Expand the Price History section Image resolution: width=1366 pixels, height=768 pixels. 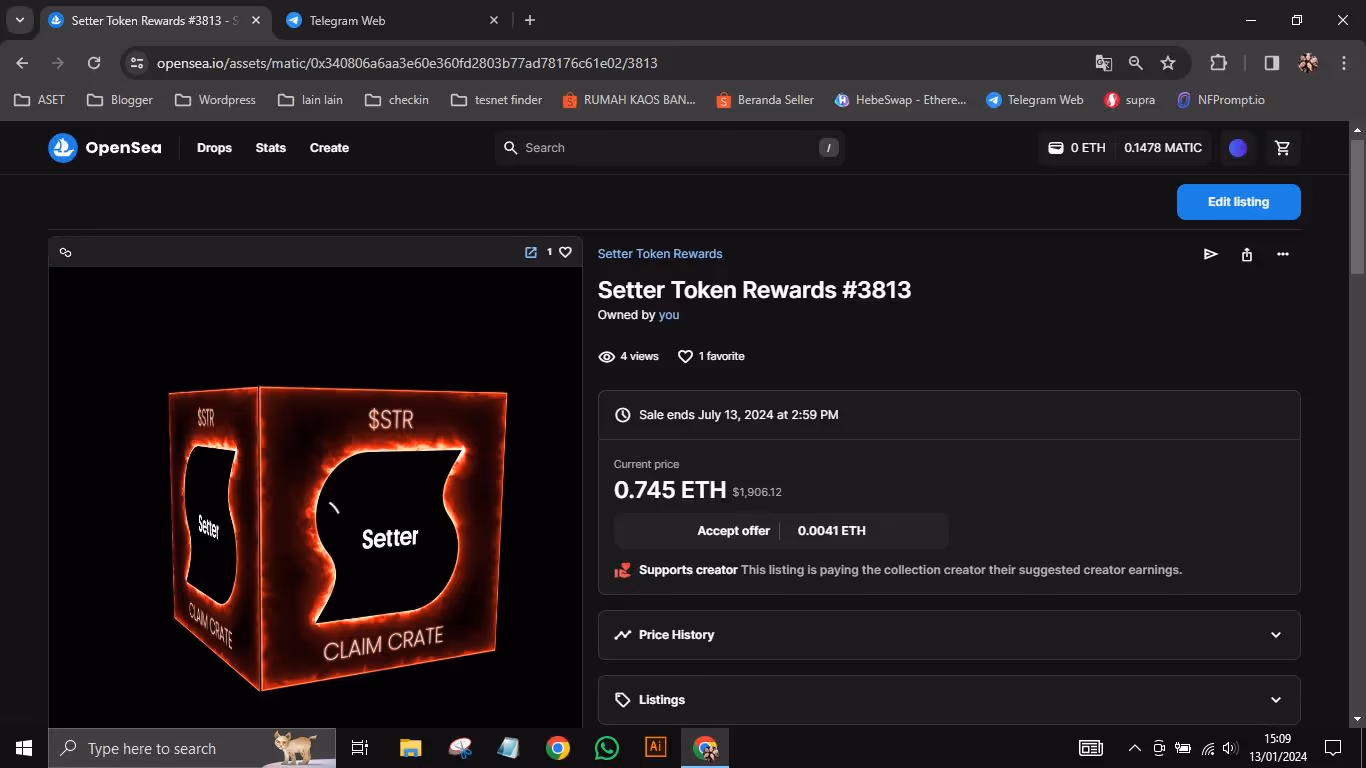(x=948, y=635)
